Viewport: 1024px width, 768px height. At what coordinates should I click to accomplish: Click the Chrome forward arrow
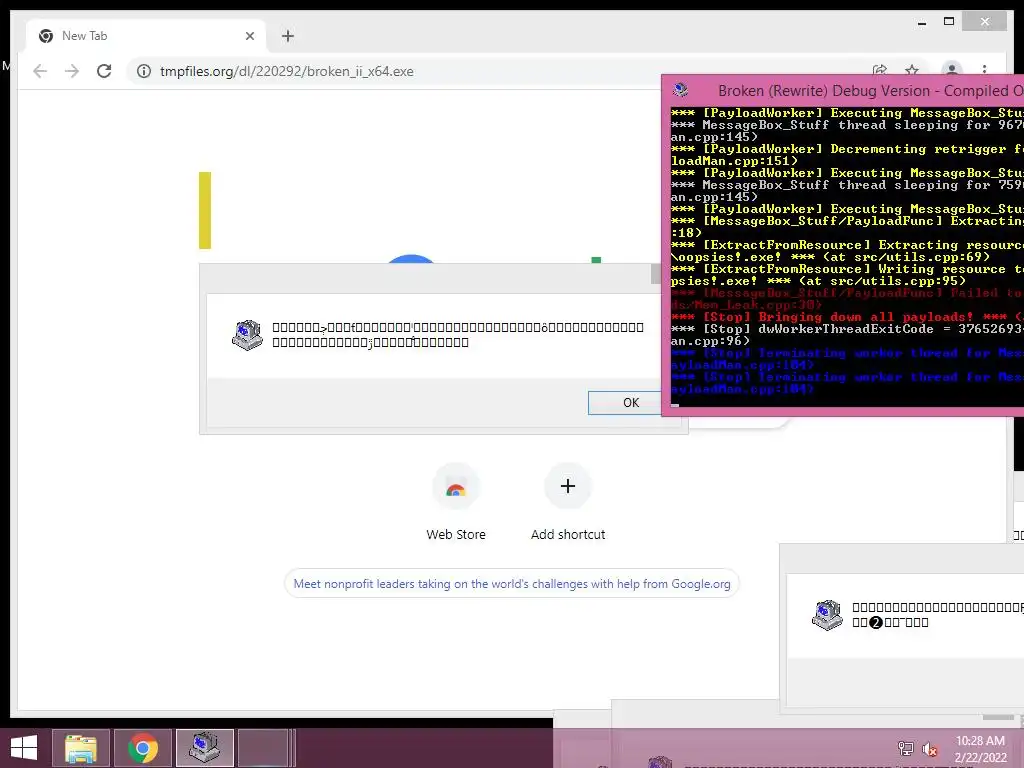[x=72, y=71]
